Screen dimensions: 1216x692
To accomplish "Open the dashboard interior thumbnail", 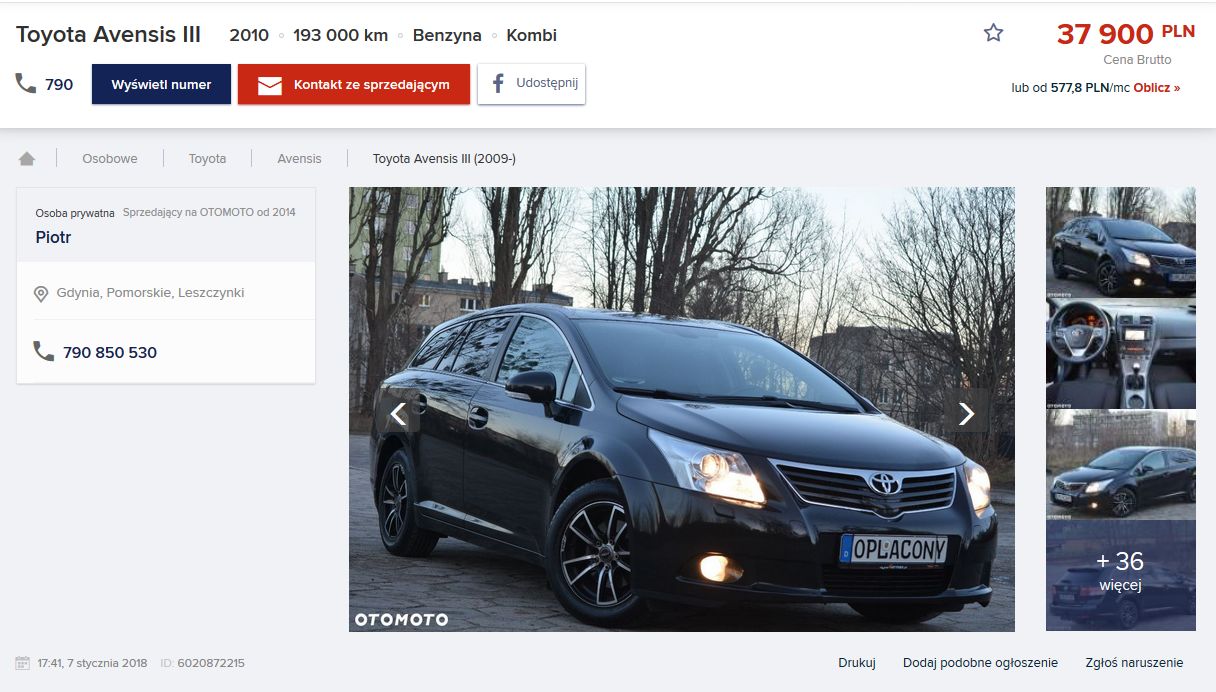I will click(x=1120, y=354).
